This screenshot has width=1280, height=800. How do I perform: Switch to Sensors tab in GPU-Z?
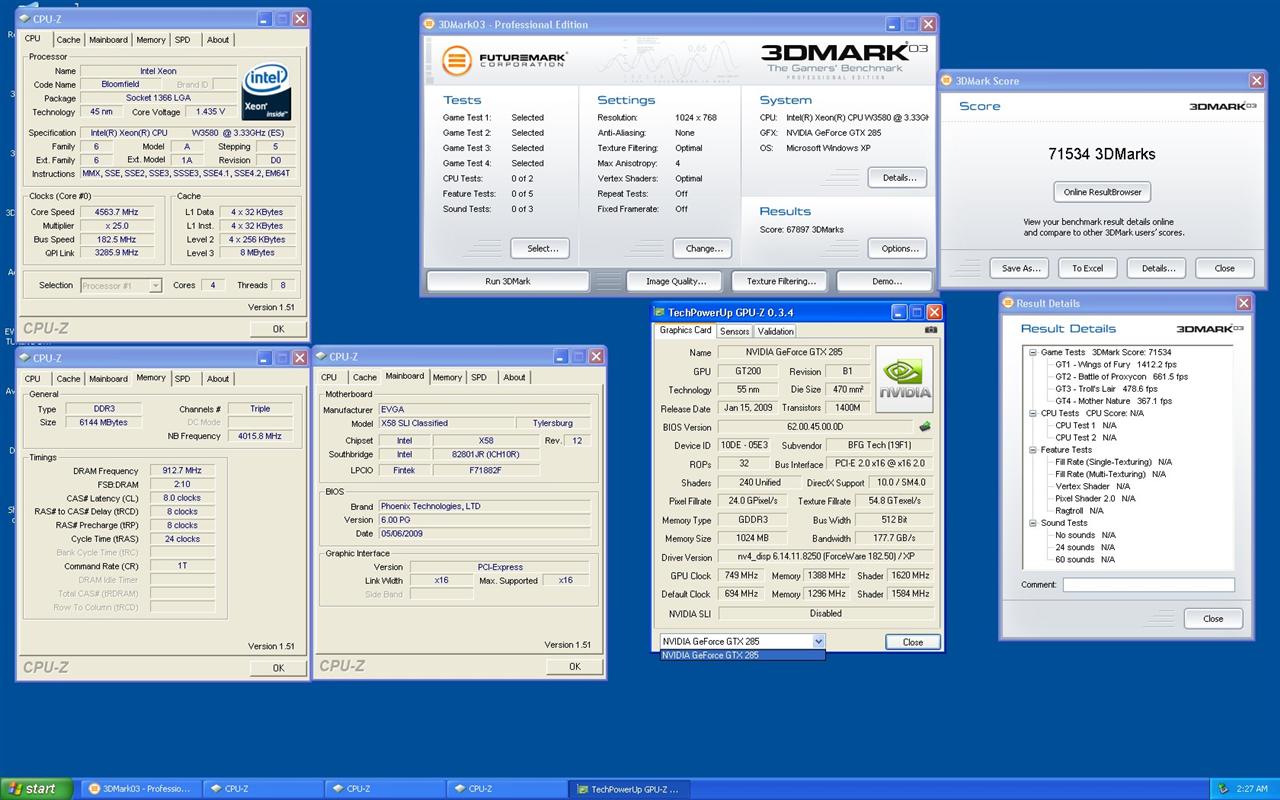pos(734,331)
